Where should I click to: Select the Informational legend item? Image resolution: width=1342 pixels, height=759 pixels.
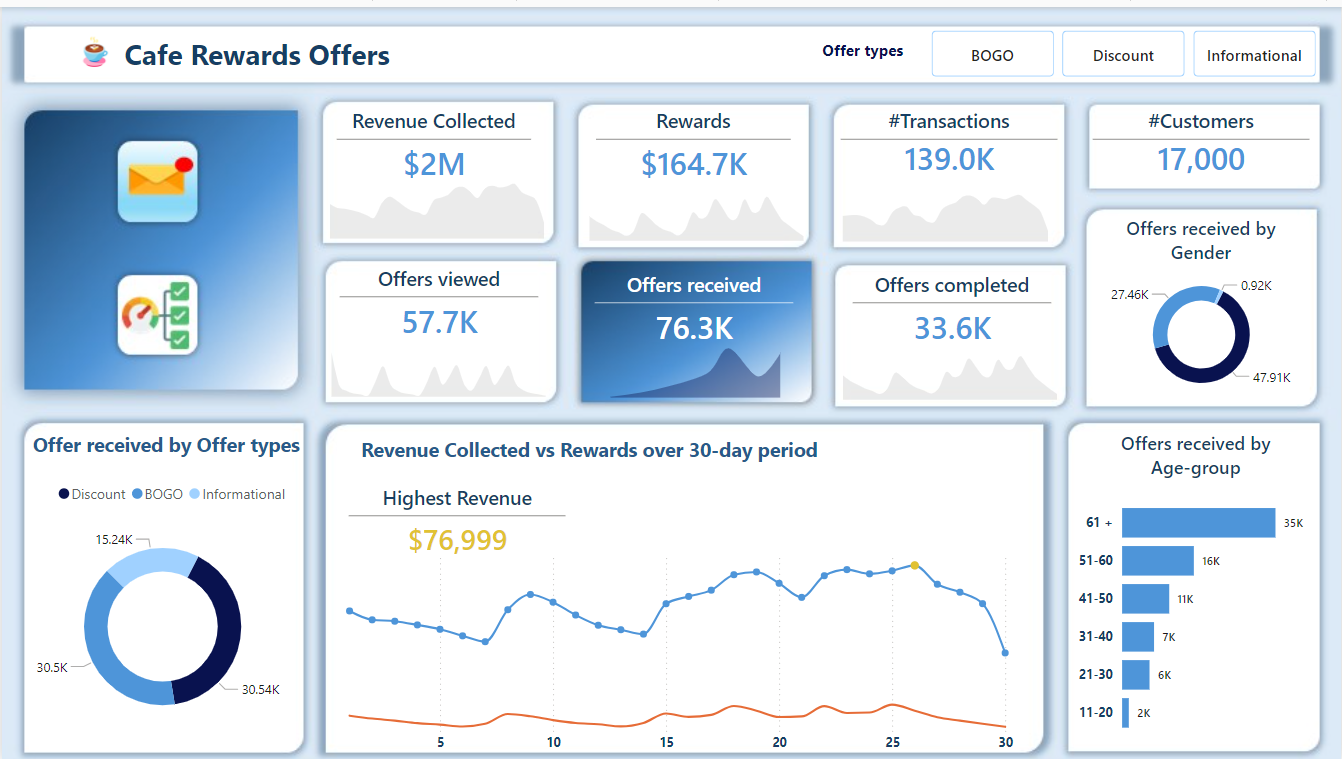point(243,494)
